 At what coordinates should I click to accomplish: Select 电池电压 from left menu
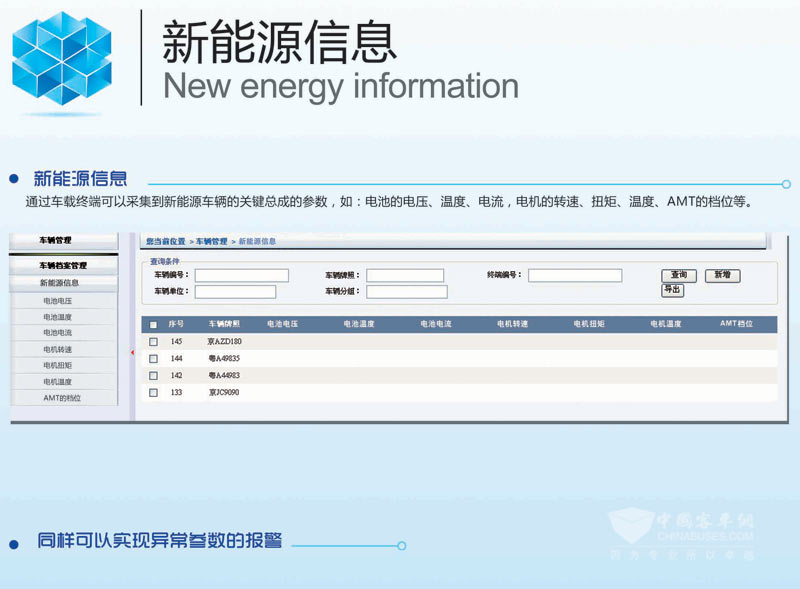[57, 300]
